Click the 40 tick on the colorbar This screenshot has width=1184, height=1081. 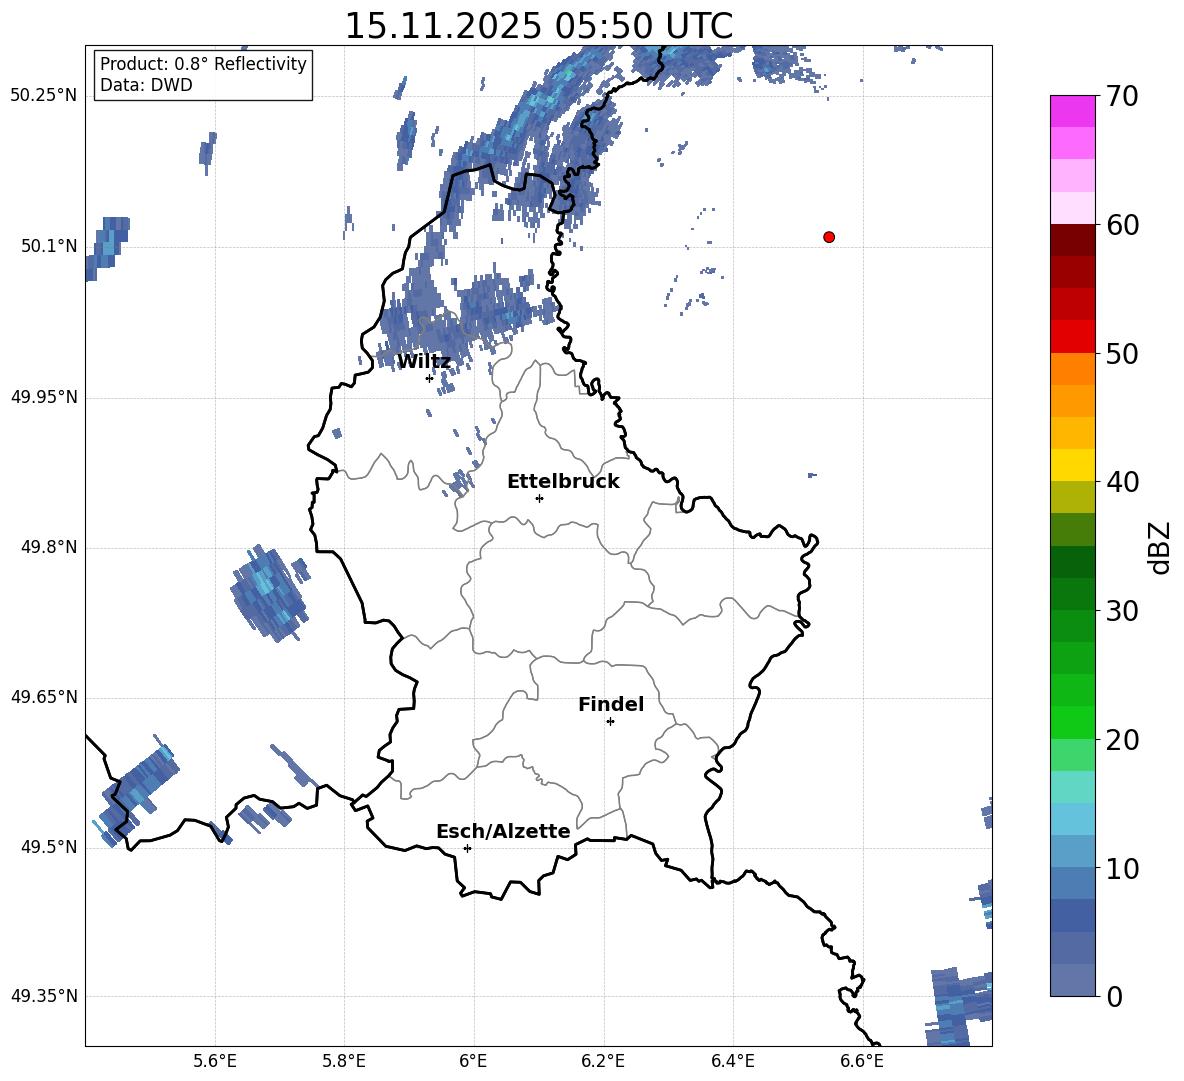pyautogui.click(x=1122, y=482)
